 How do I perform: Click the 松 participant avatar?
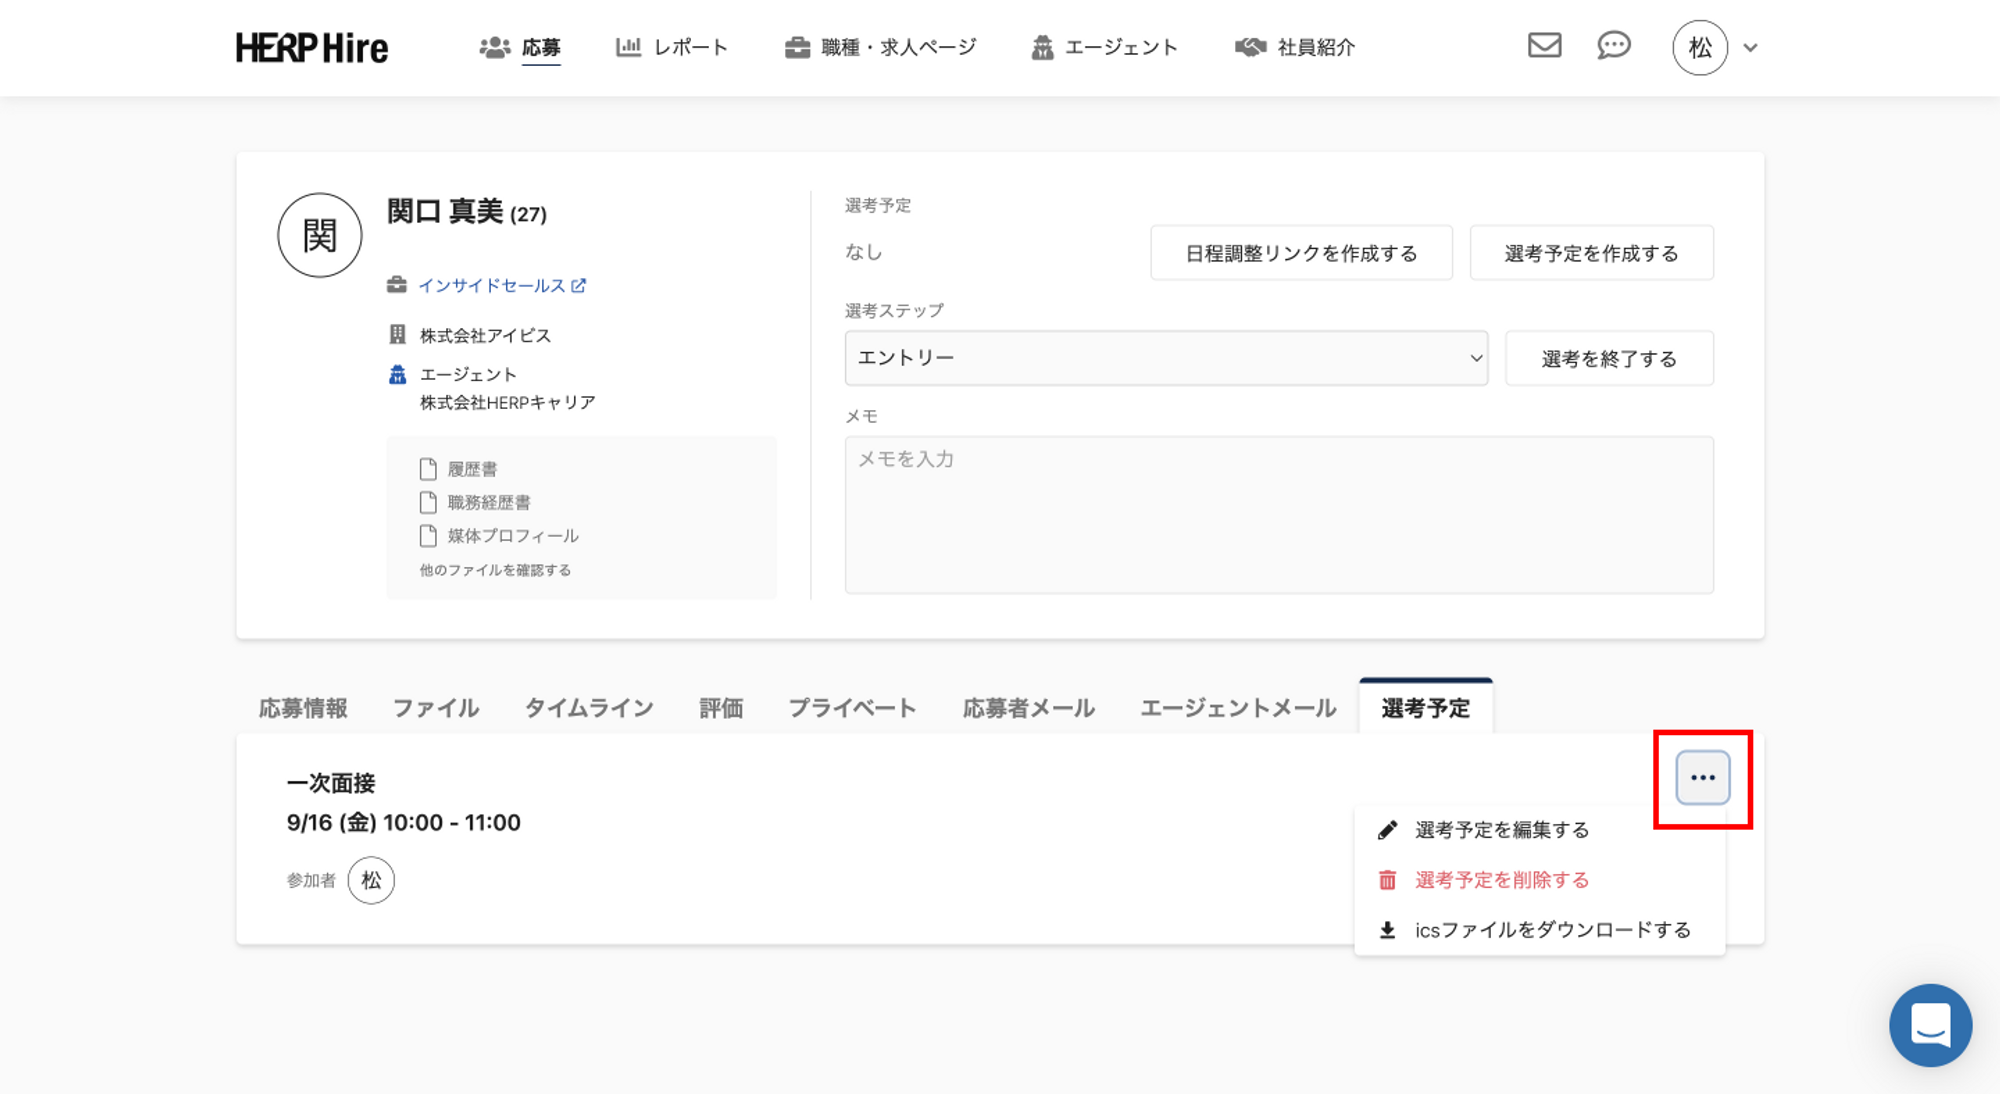point(371,880)
